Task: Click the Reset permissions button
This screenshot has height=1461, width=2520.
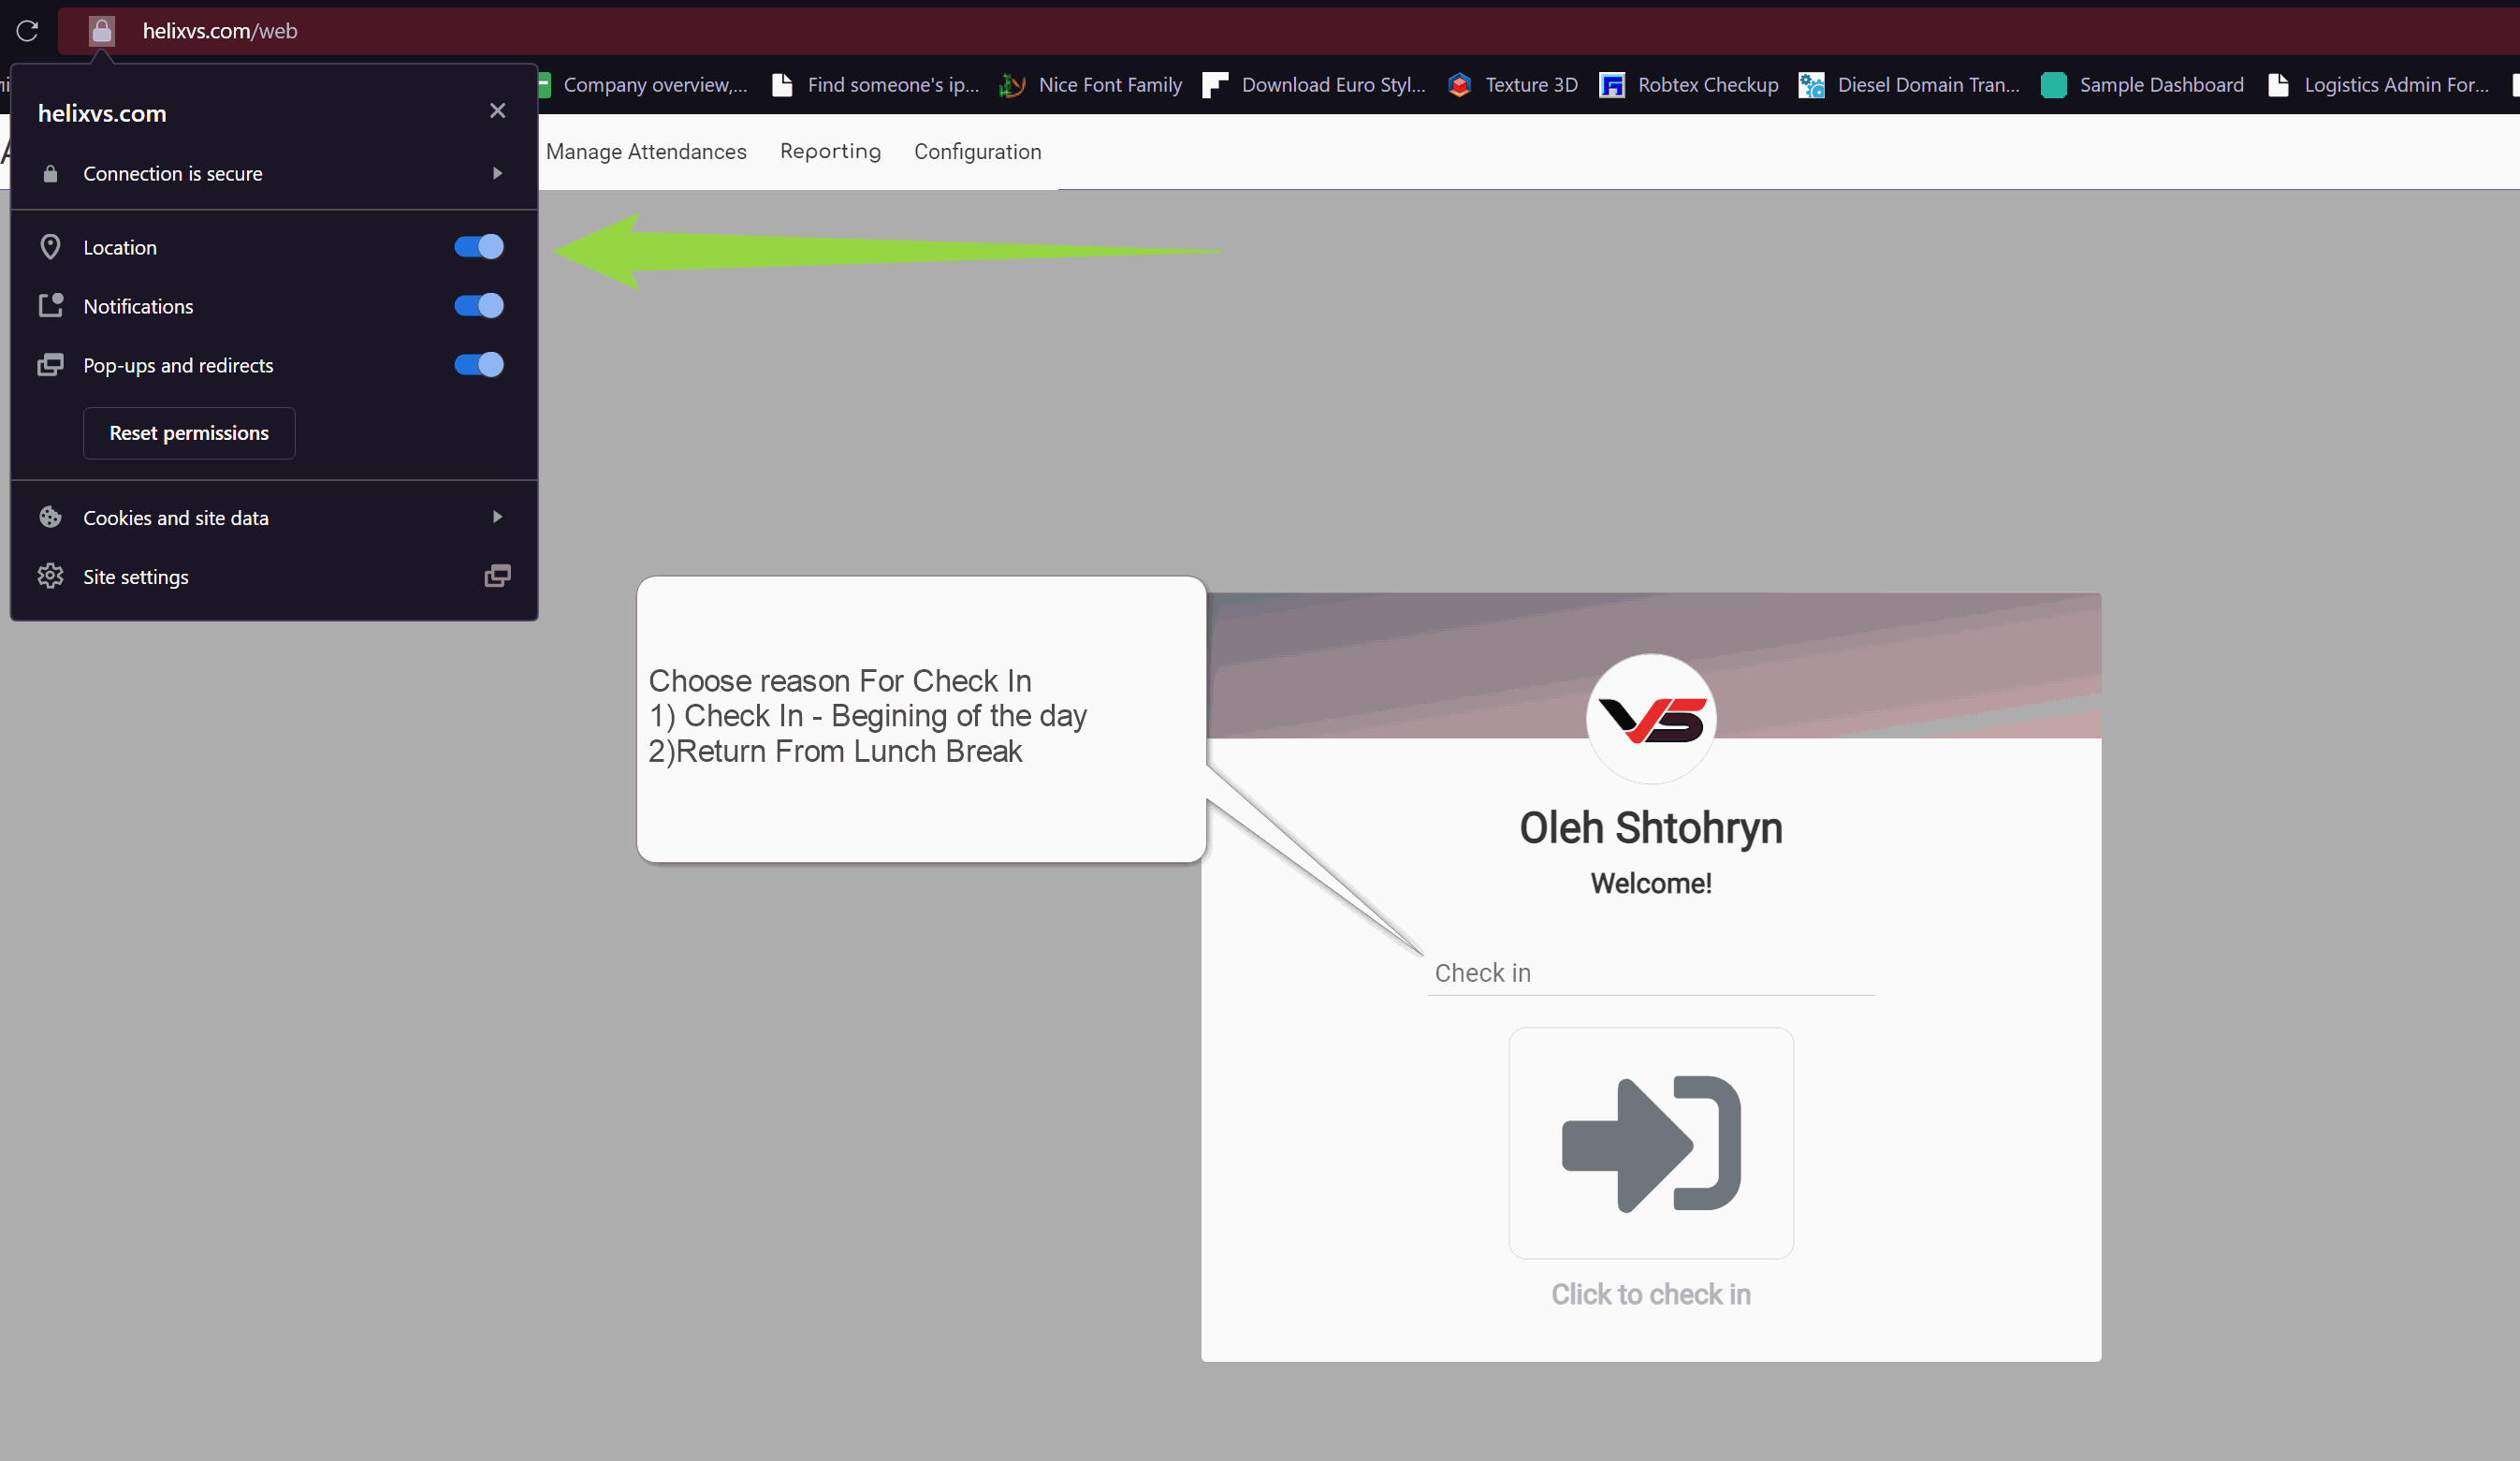Action: tap(189, 433)
